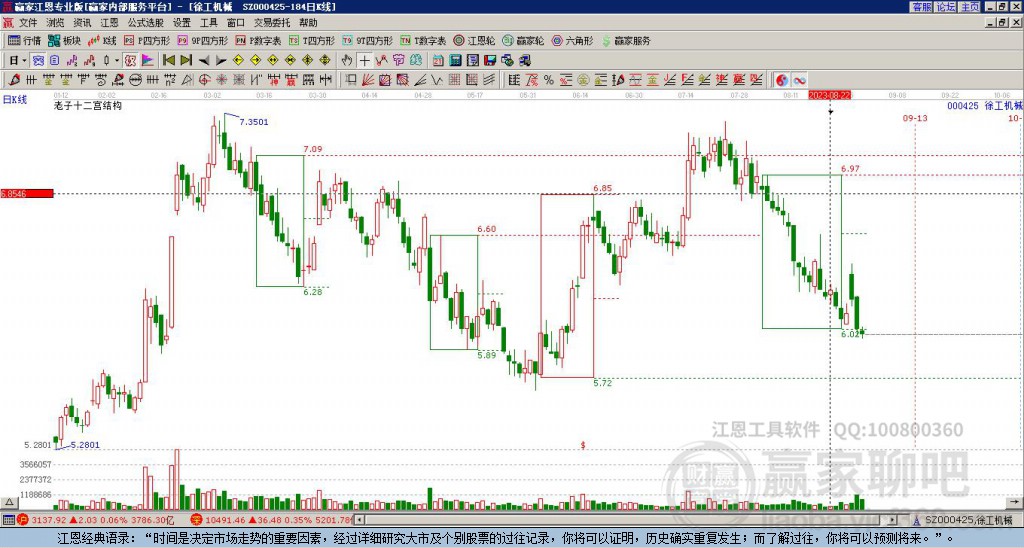
Task: Toggle the crosshair cursor tool
Action: (x=364, y=60)
